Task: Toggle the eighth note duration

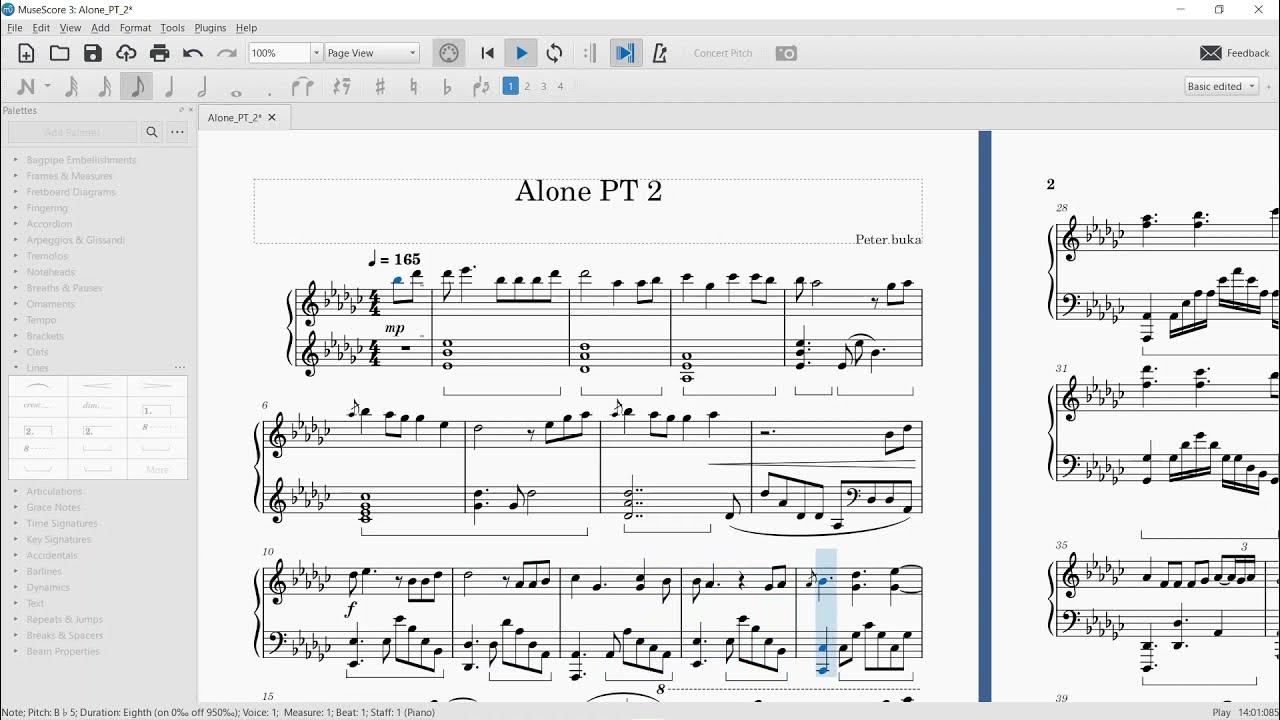Action: pos(137,87)
